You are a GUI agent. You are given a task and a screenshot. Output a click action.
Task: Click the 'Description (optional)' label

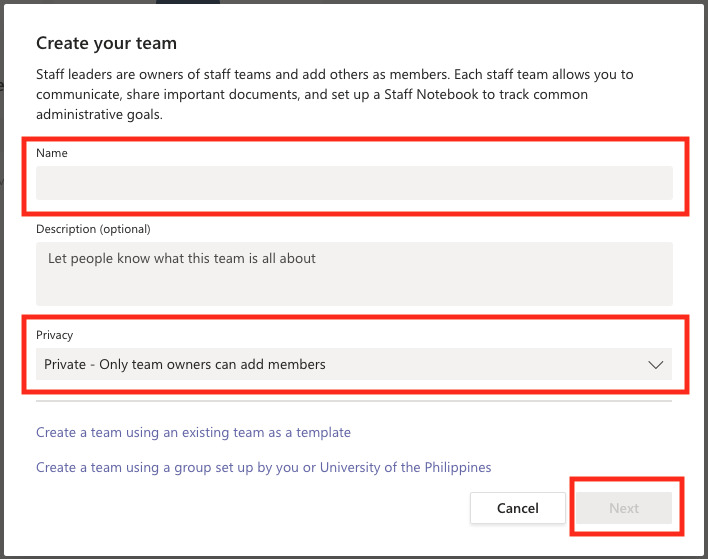(x=93, y=229)
